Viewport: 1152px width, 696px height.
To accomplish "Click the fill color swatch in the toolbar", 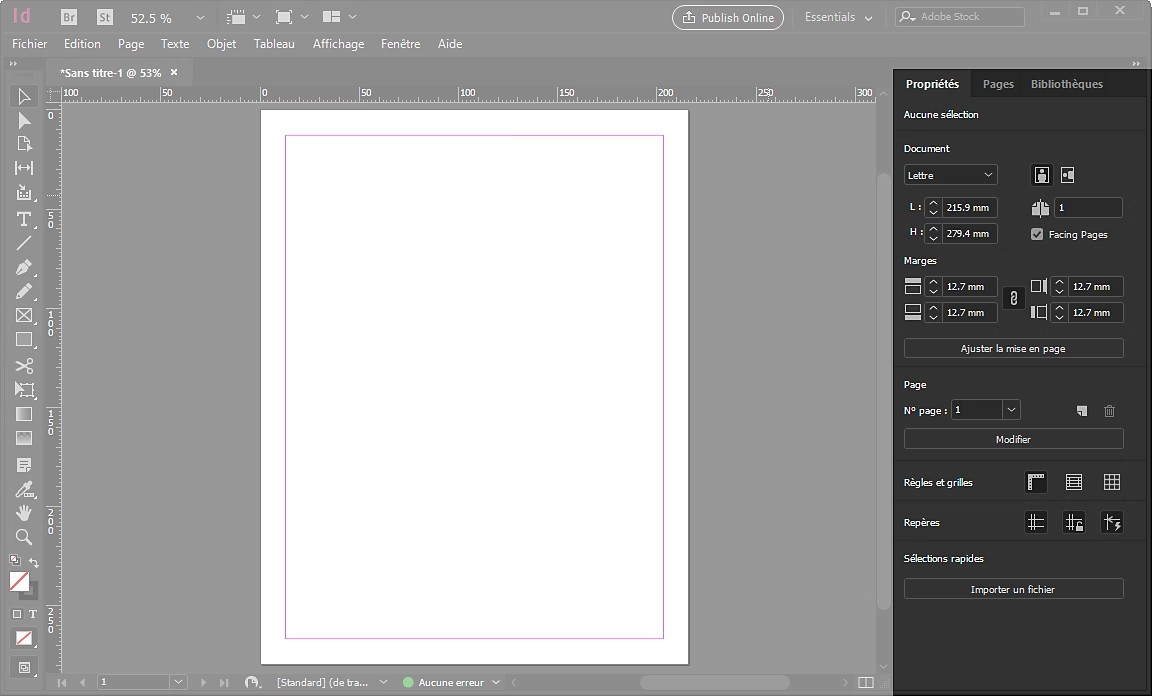I will (18, 581).
